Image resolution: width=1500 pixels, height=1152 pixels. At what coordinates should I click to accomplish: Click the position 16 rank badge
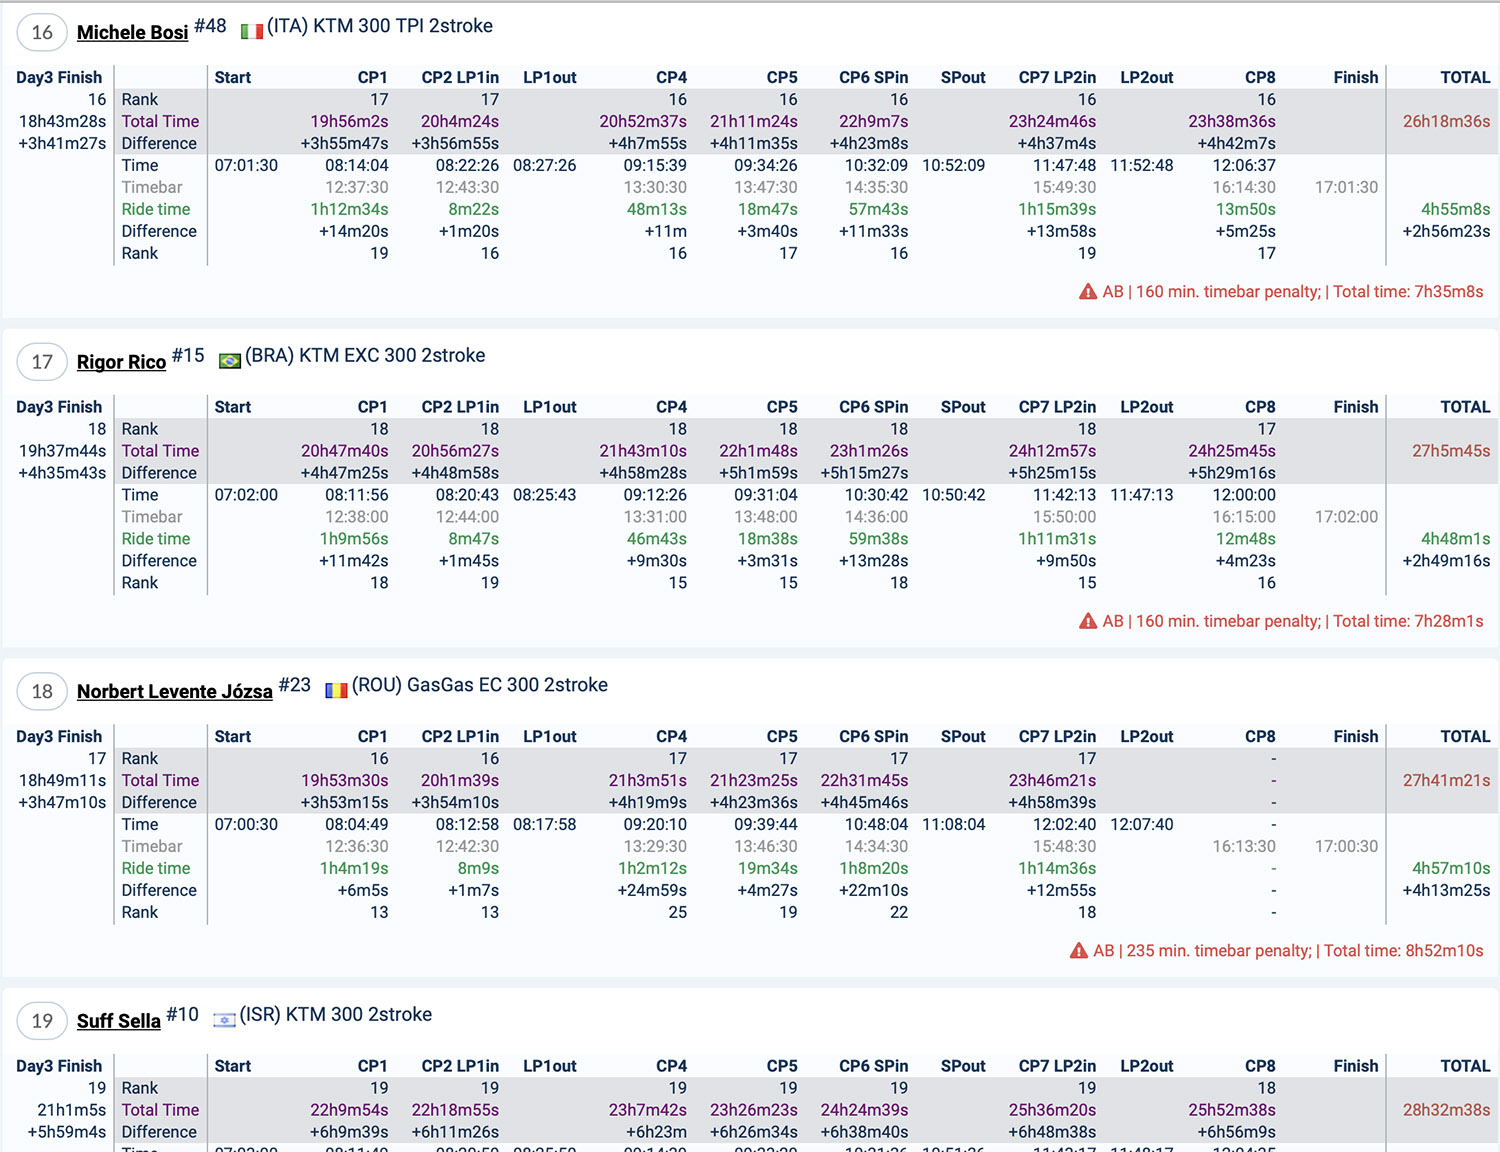point(42,33)
